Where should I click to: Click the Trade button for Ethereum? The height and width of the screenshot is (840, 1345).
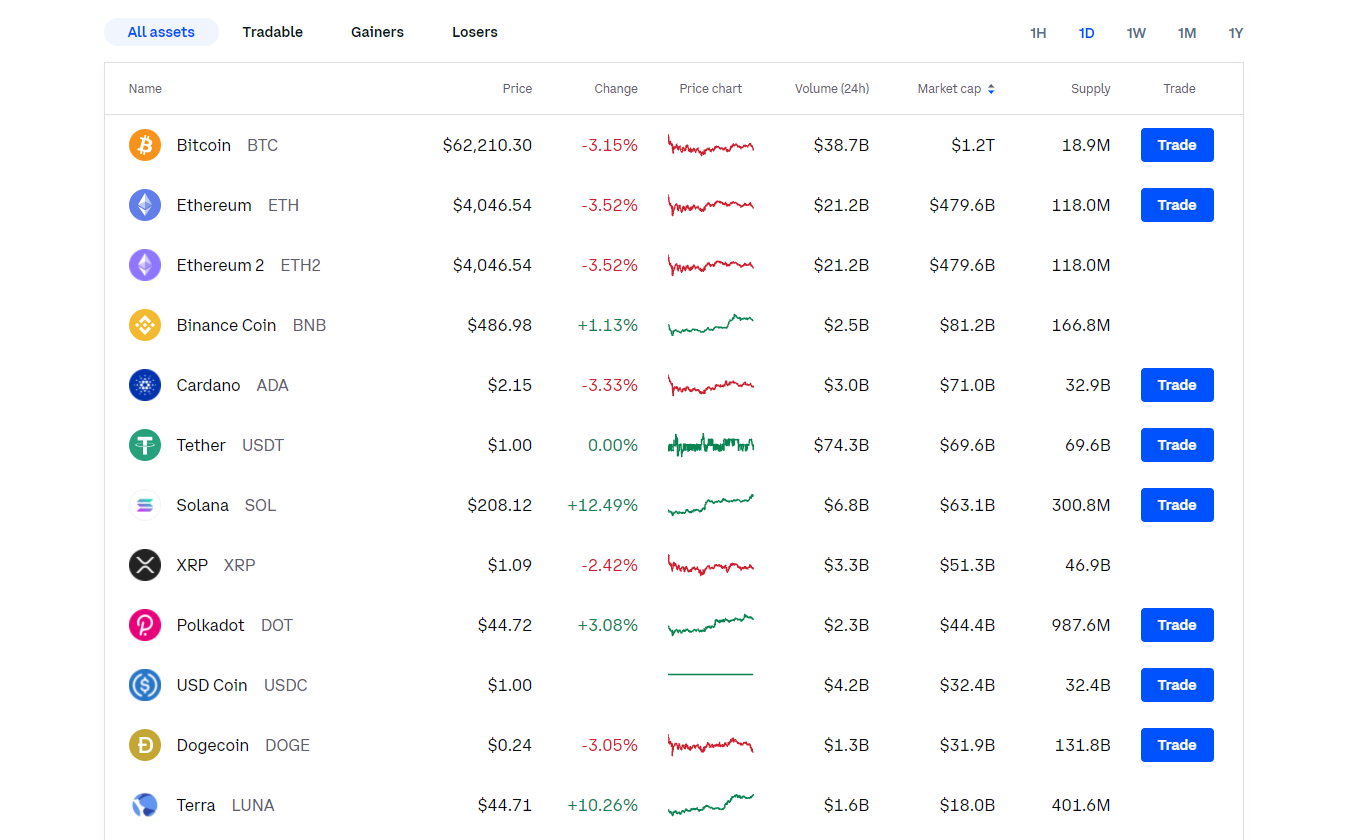[1177, 205]
